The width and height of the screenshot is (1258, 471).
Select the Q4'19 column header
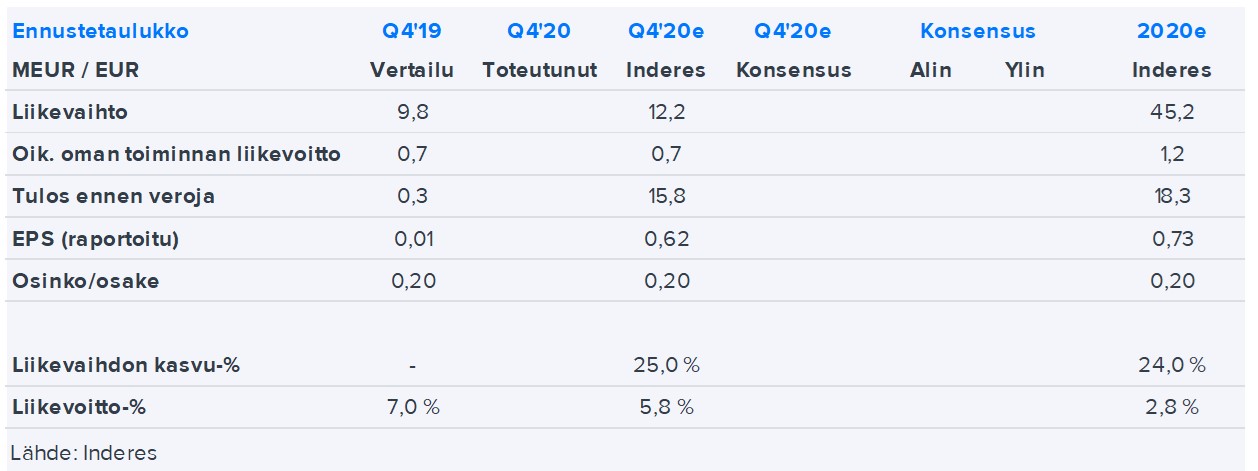[x=411, y=31]
